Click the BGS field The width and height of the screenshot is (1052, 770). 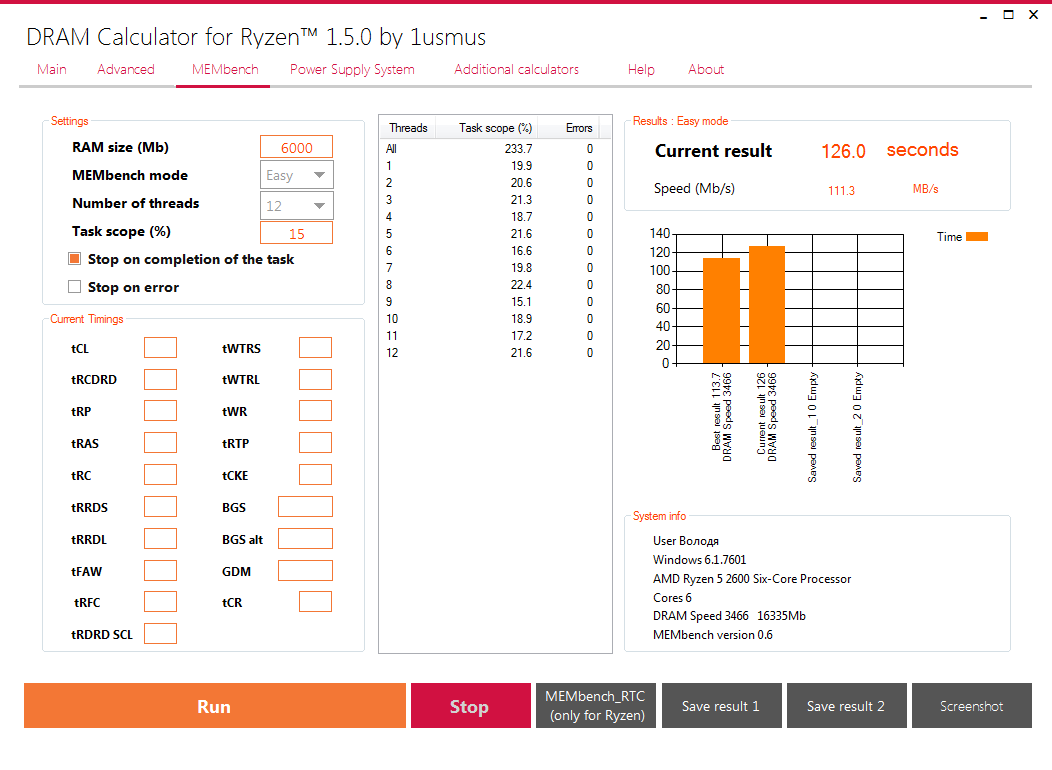[x=305, y=507]
